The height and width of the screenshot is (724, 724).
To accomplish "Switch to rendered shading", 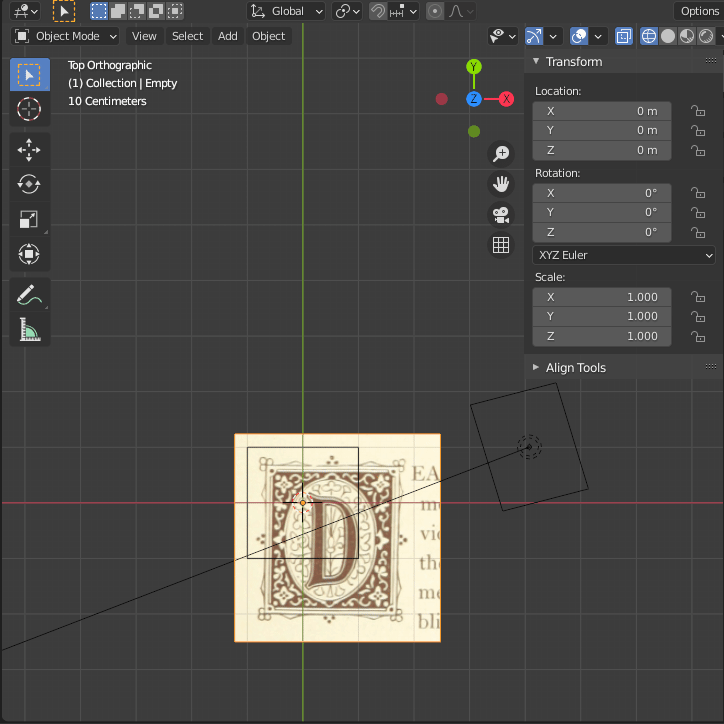I will click(706, 36).
